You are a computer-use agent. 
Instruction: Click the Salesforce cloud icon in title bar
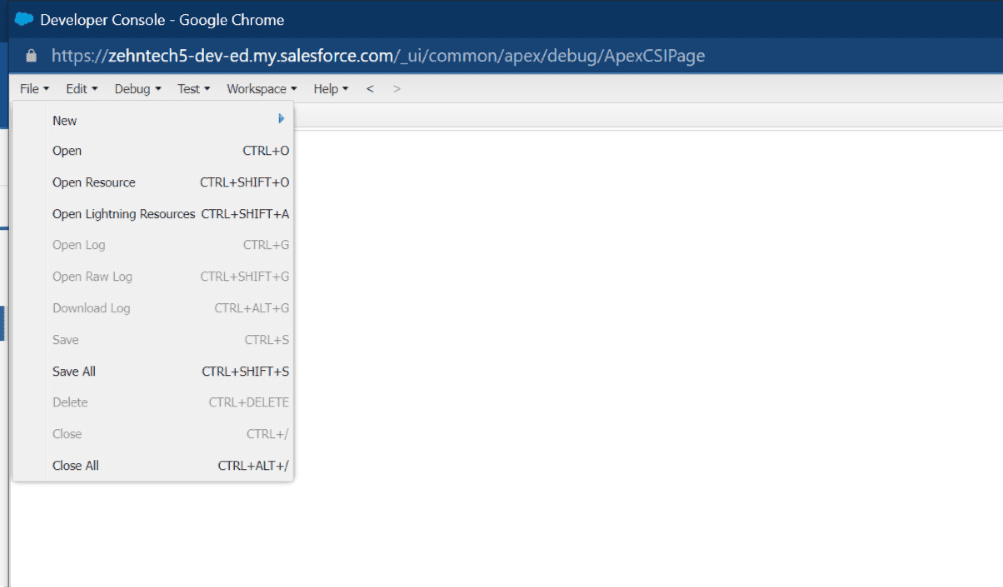[x=24, y=20]
